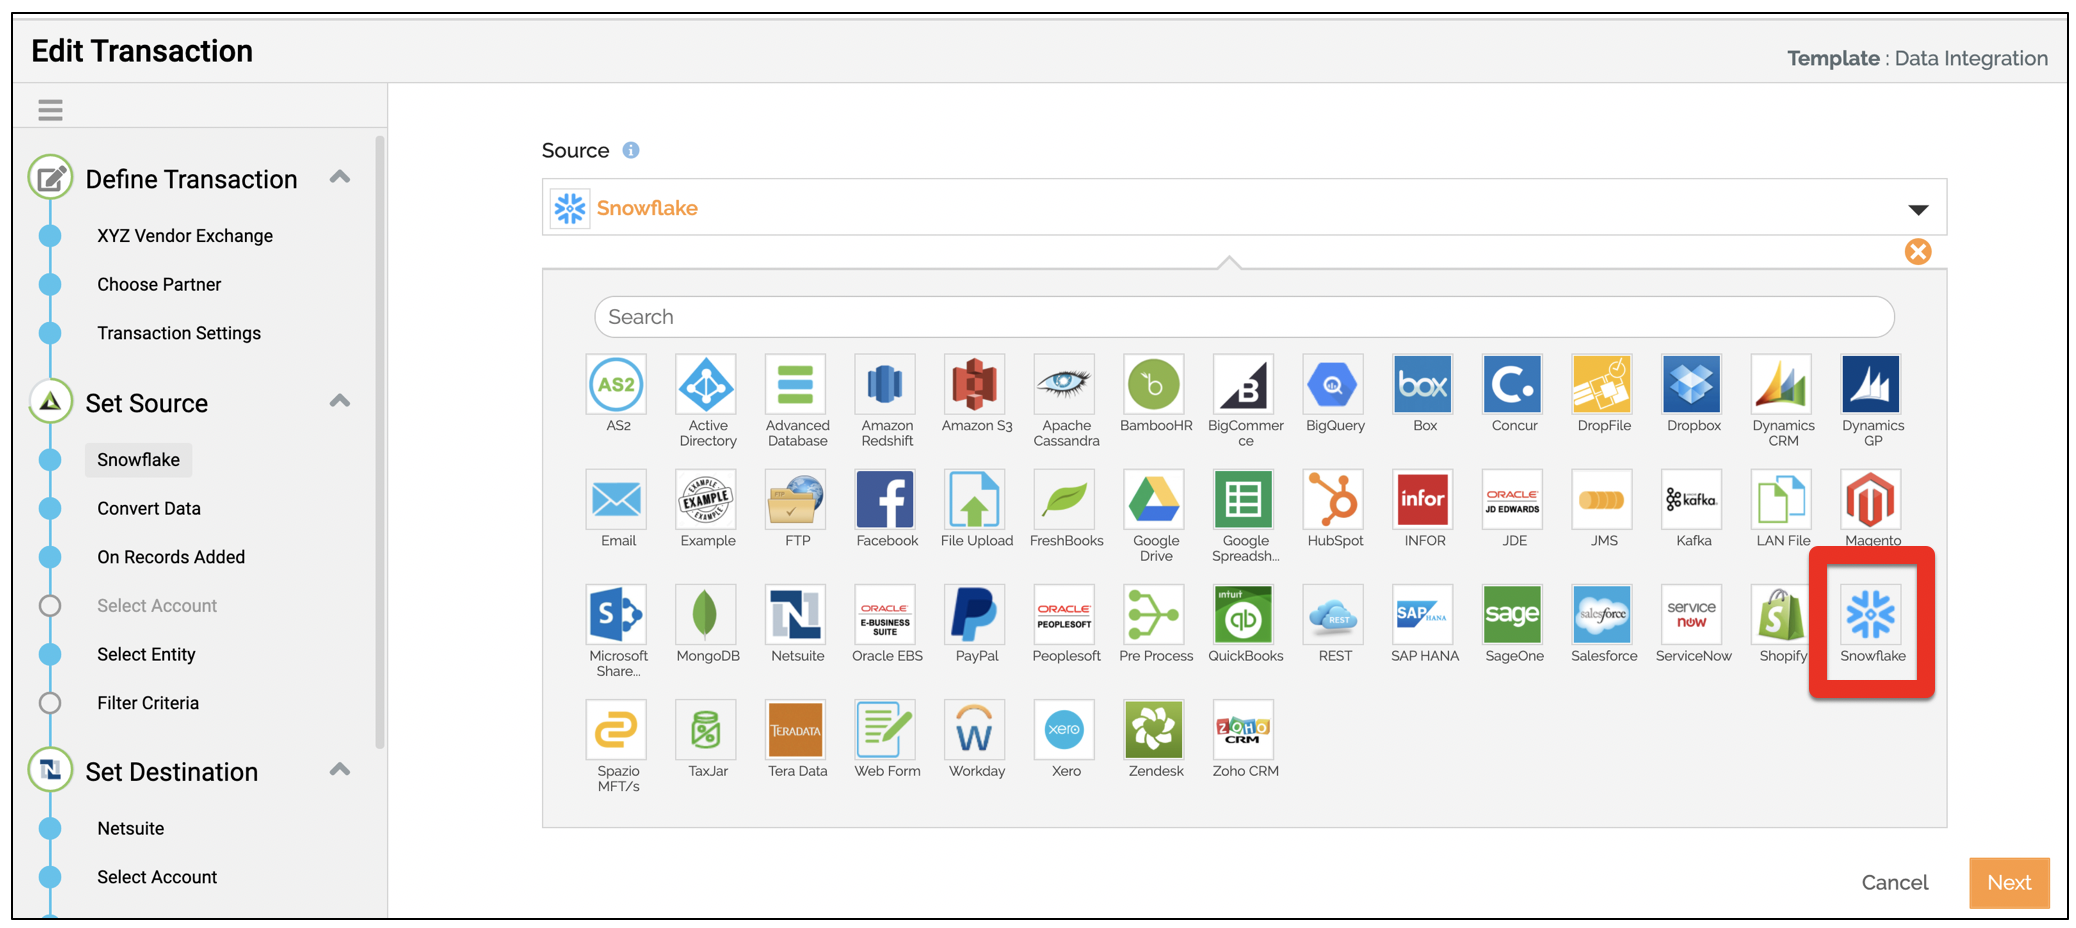Open the Convert Data step
The width and height of the screenshot is (2076, 928).
(x=149, y=508)
